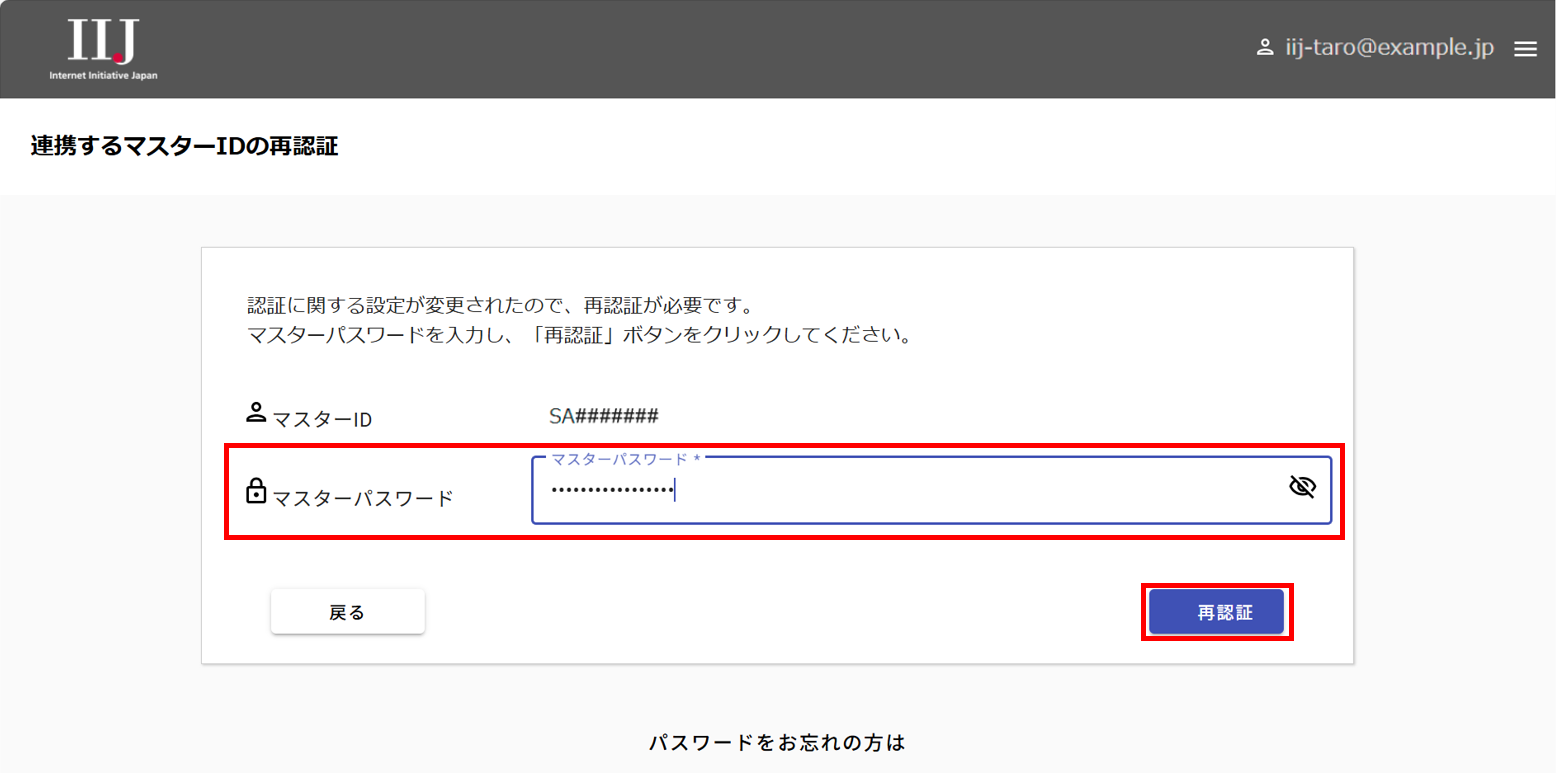The image size is (1556, 773).
Task: Click the person icon beside マスターID
Action: [256, 413]
